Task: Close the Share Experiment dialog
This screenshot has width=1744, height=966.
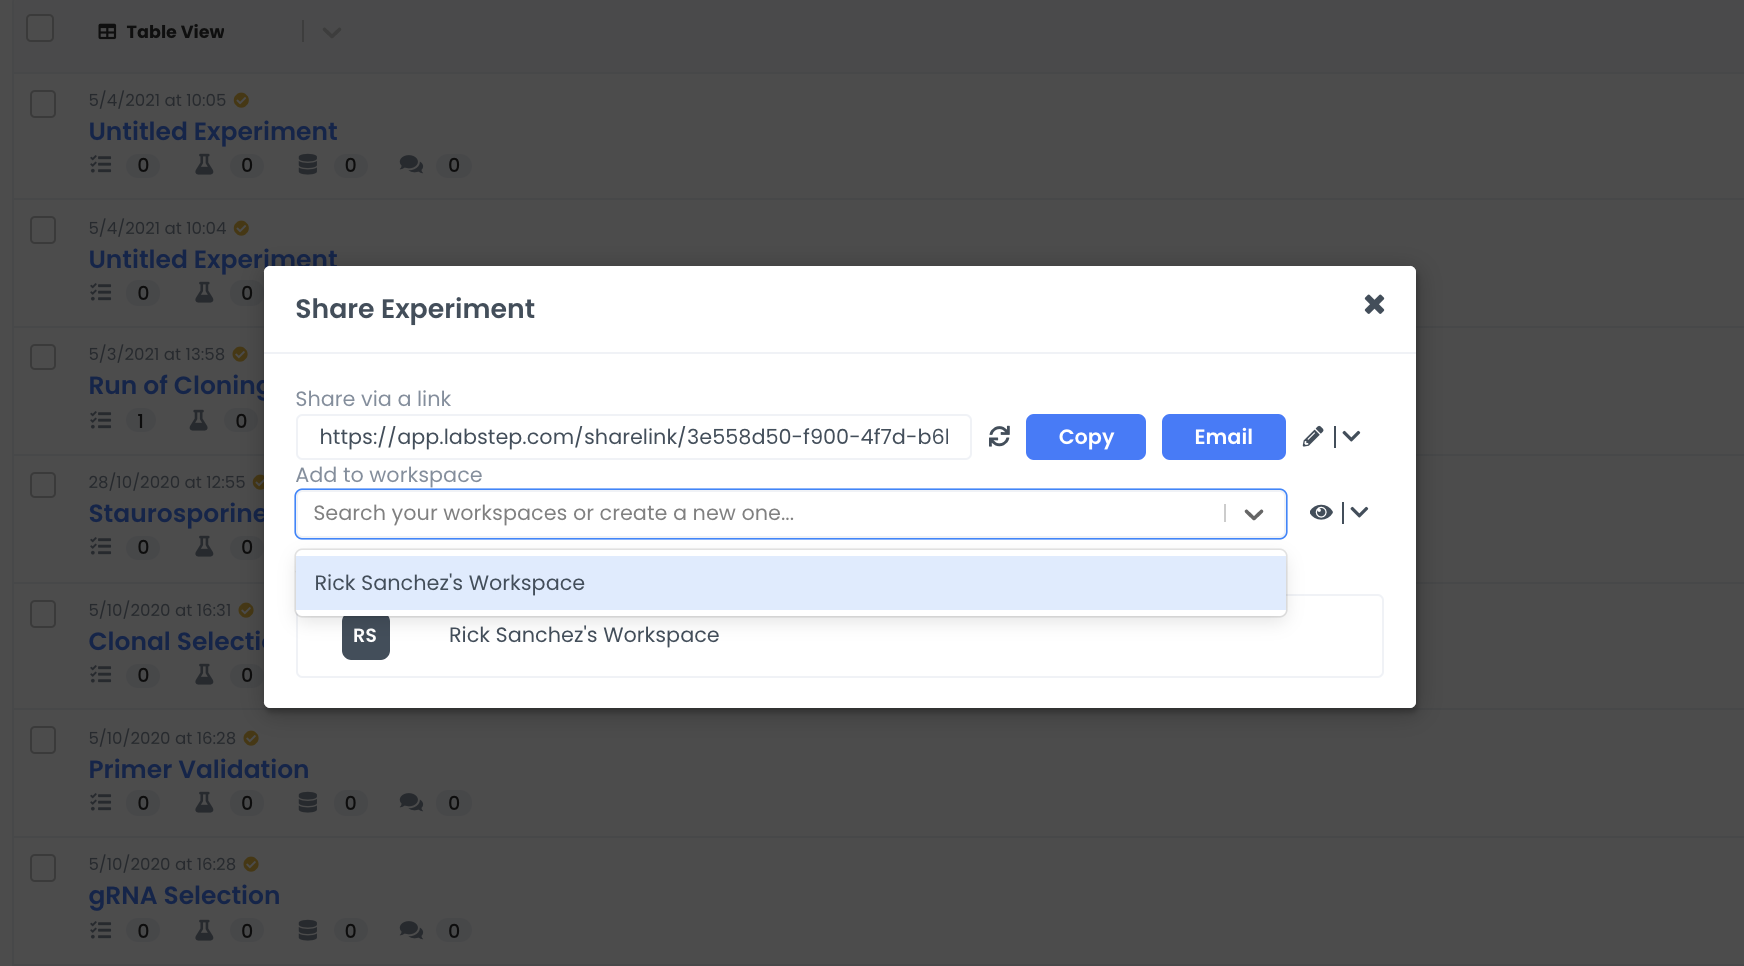Action: point(1374,305)
